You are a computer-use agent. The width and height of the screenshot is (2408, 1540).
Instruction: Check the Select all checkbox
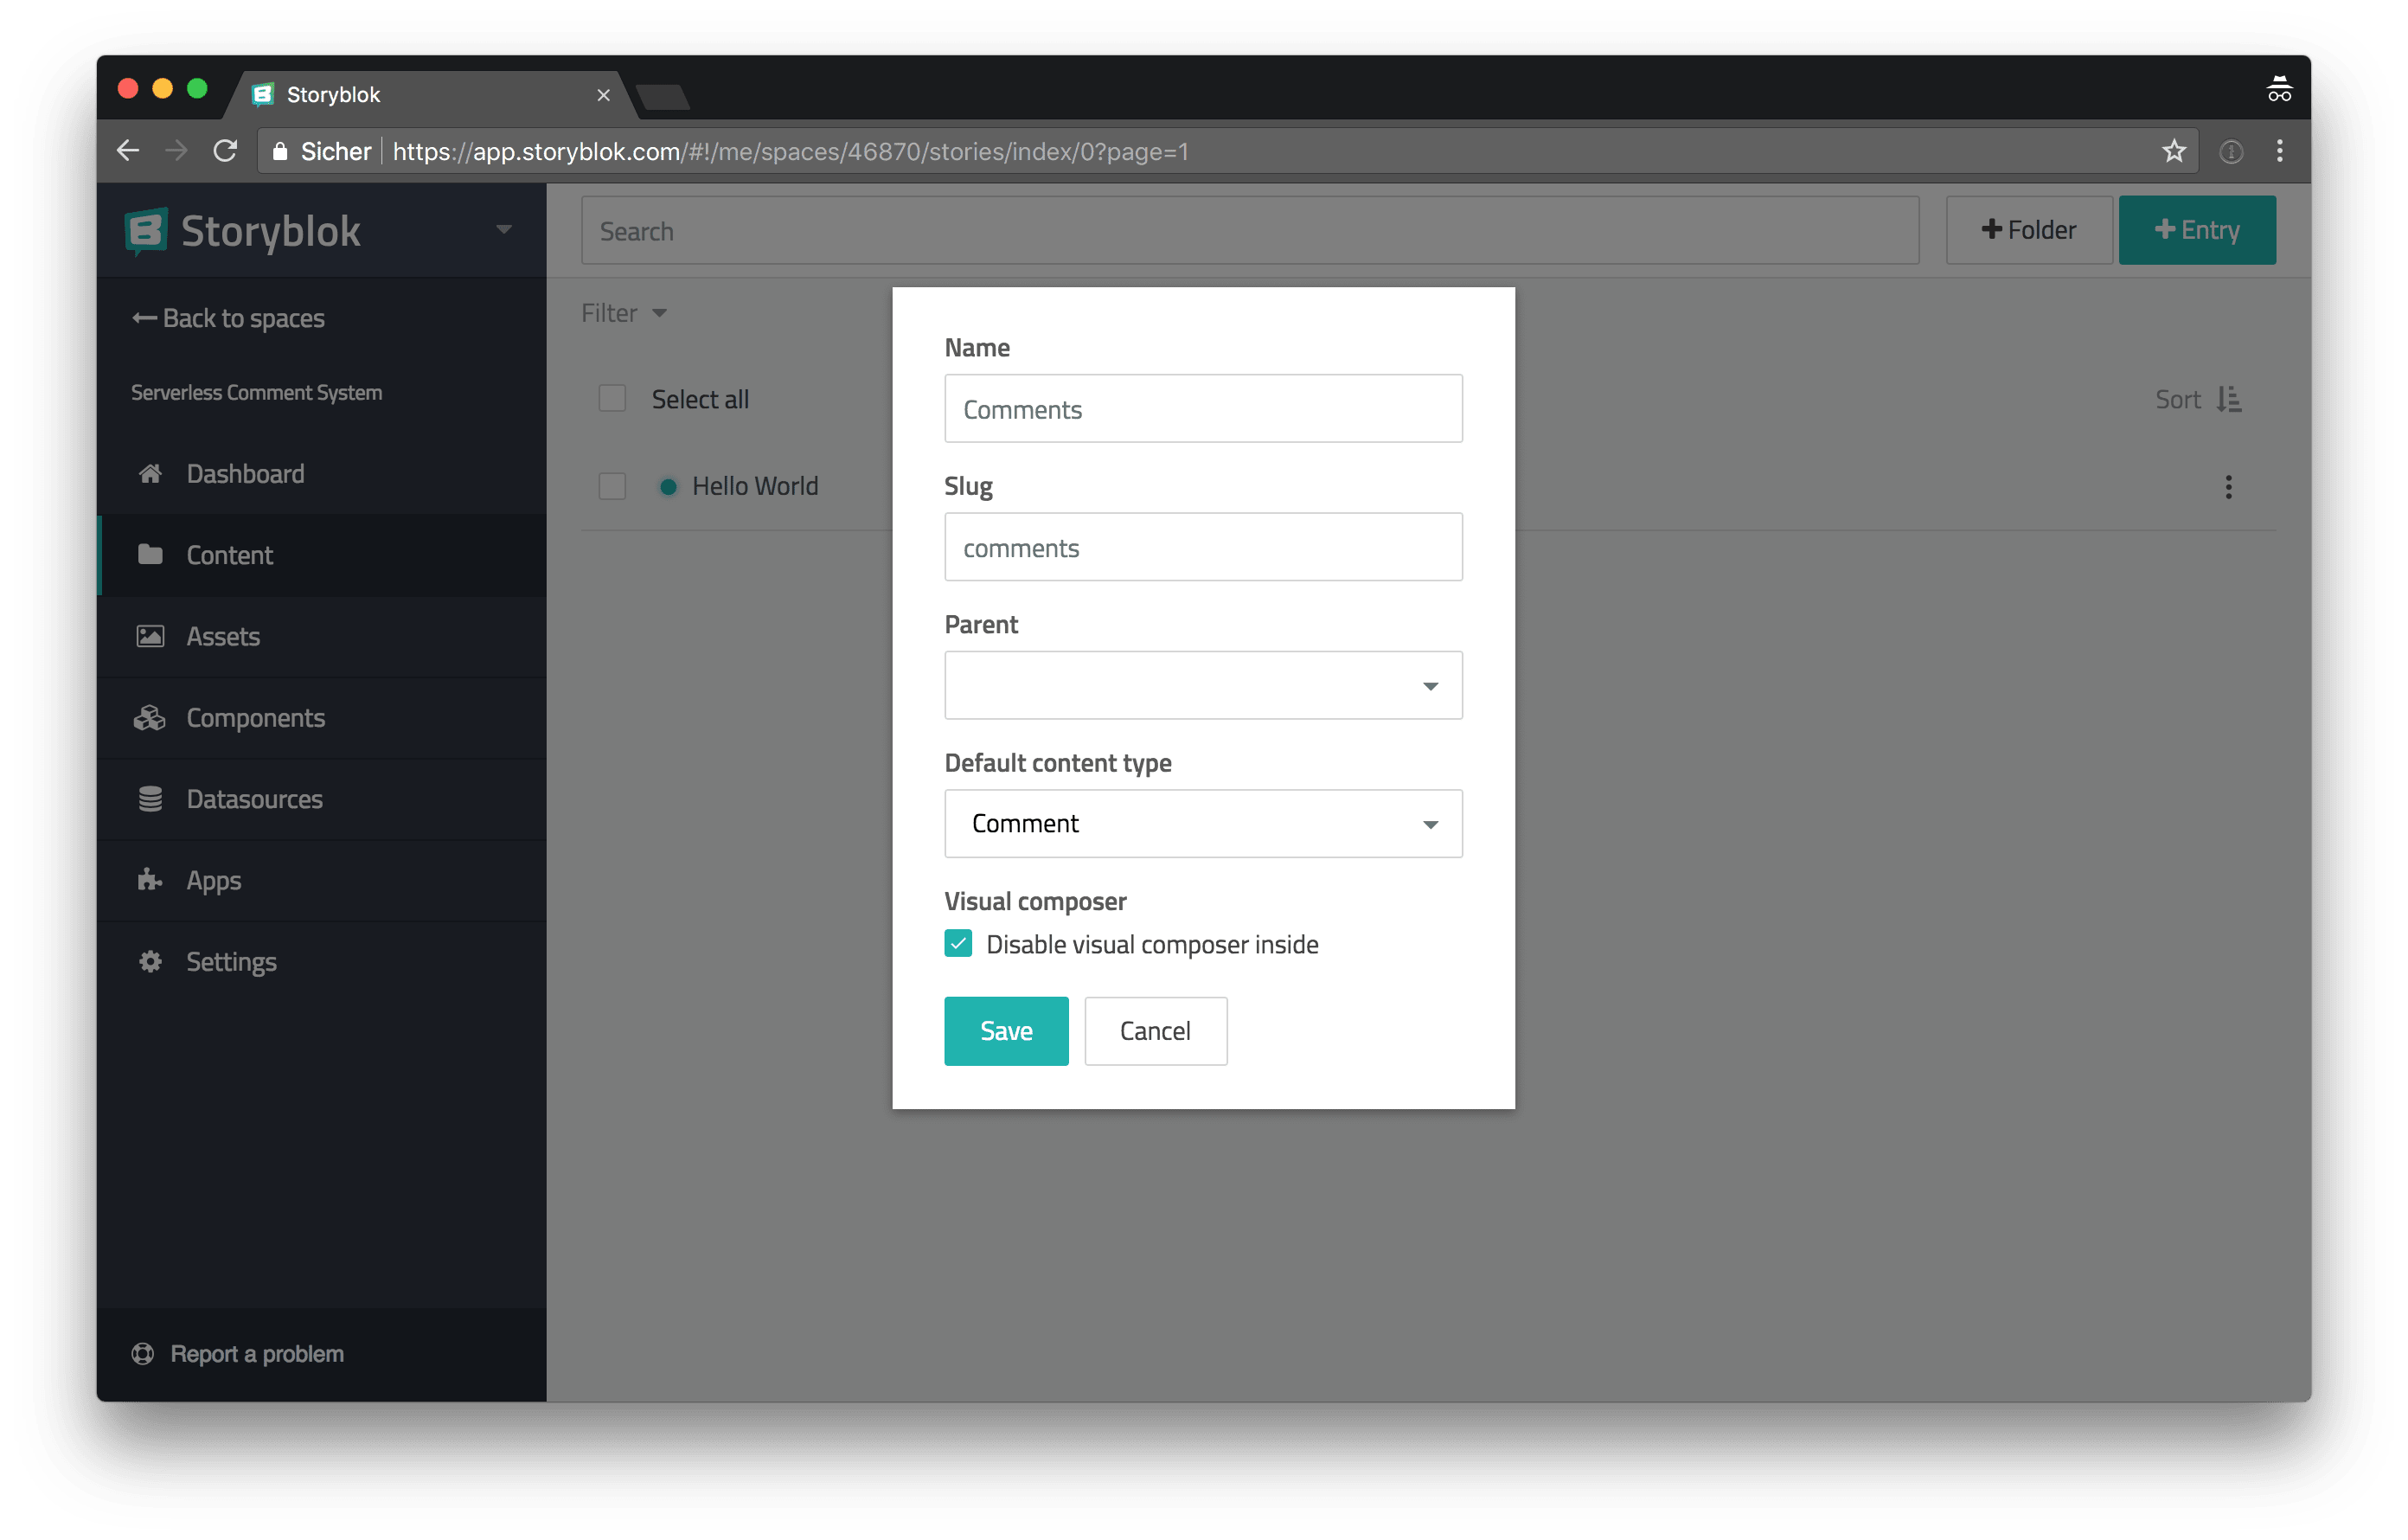(612, 399)
